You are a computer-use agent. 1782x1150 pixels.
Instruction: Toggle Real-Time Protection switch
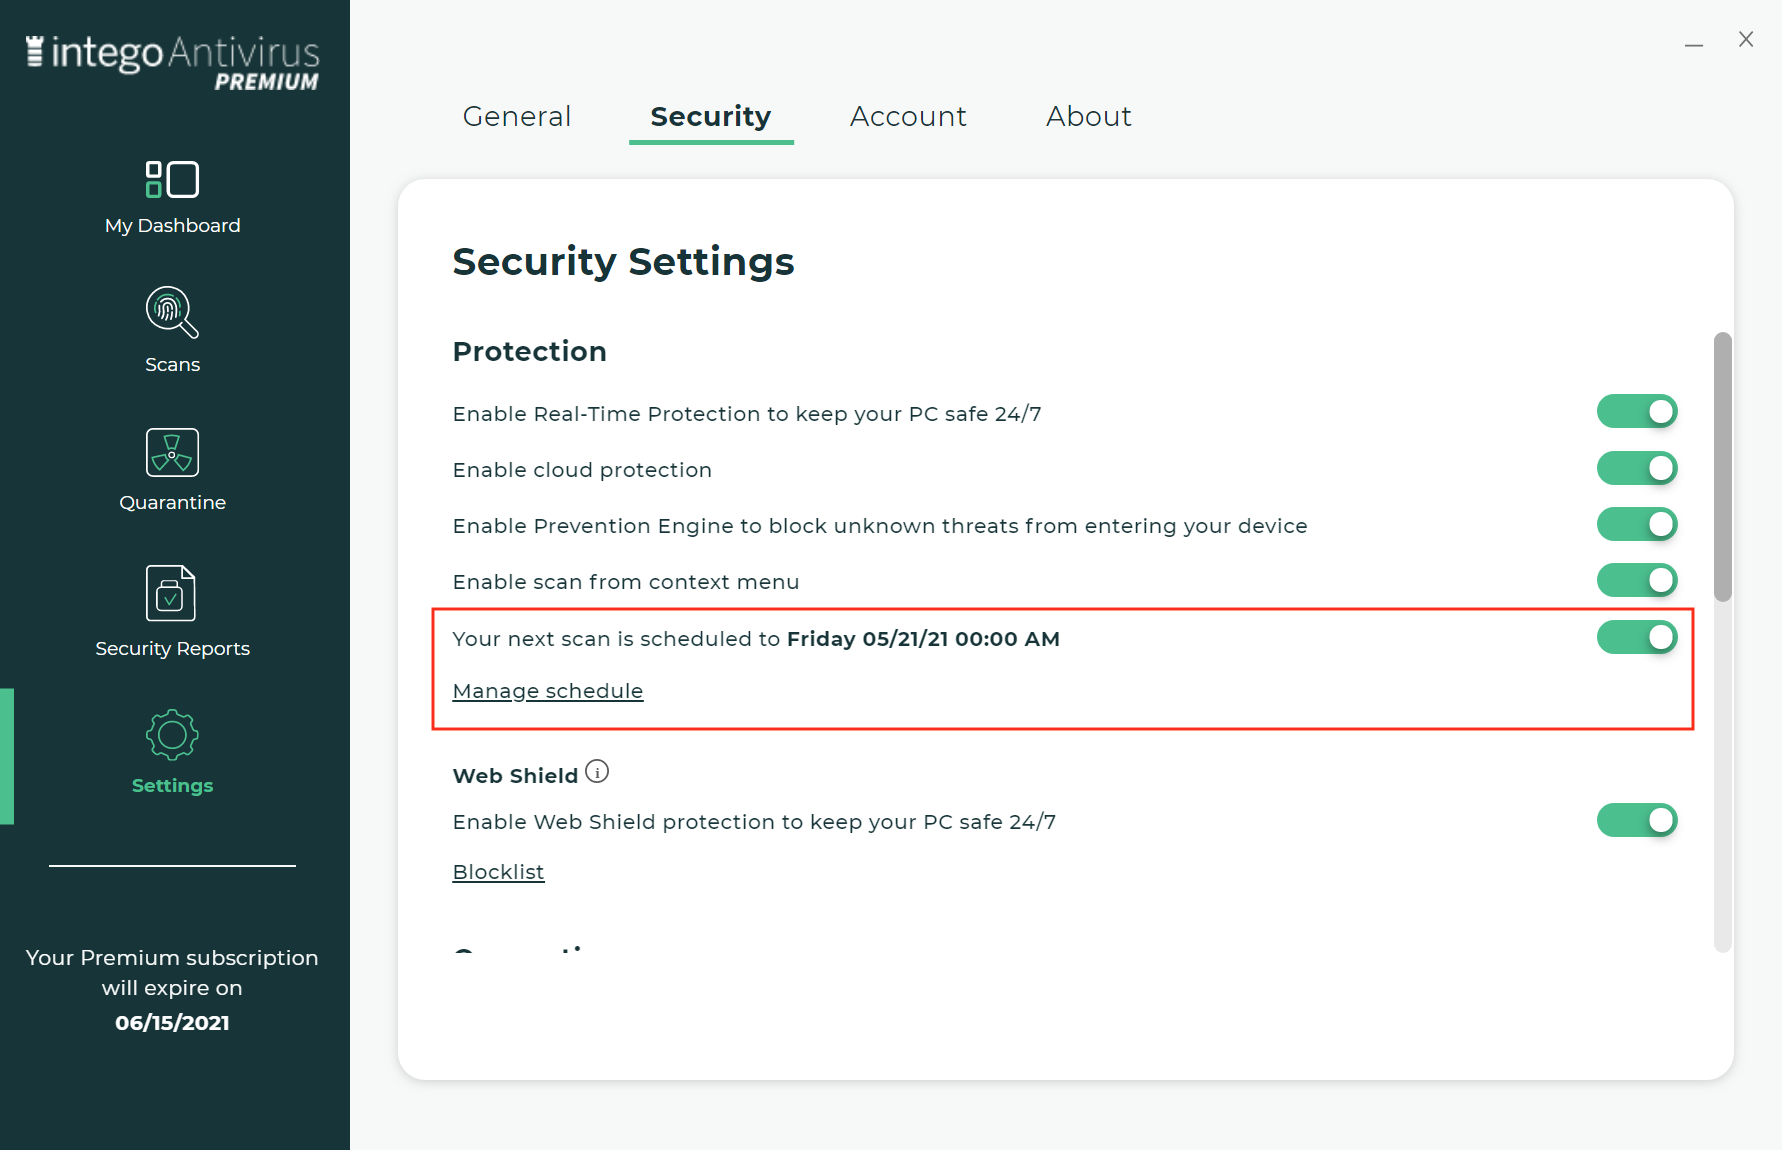click(x=1637, y=412)
